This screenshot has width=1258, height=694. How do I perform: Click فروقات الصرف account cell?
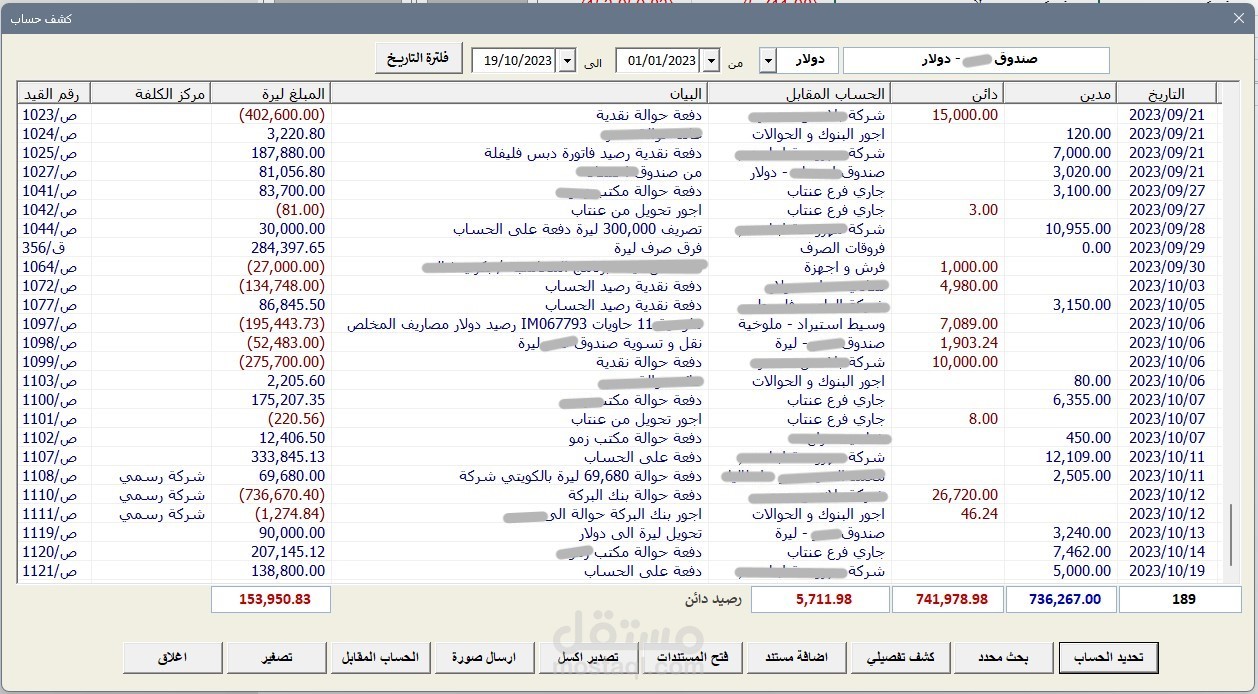click(x=842, y=247)
